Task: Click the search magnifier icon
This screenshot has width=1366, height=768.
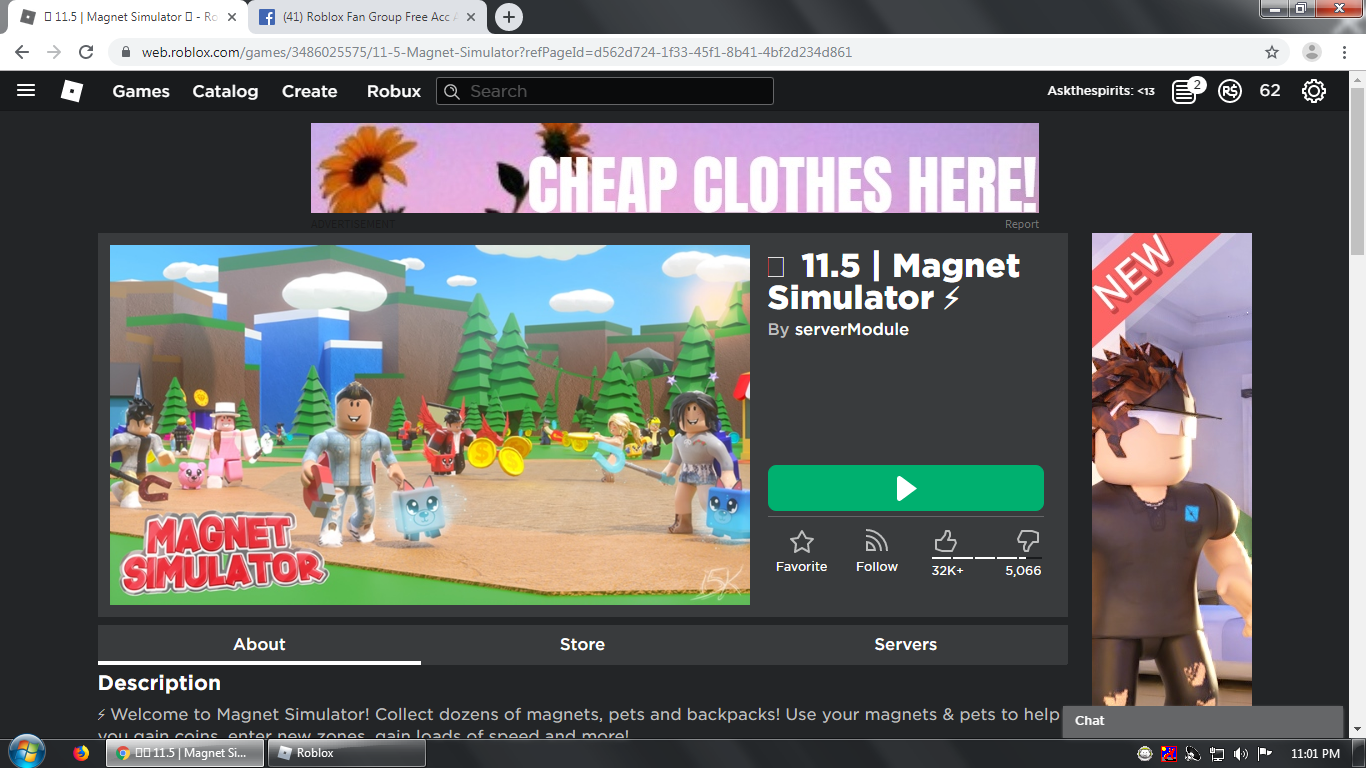Action: 452,91
